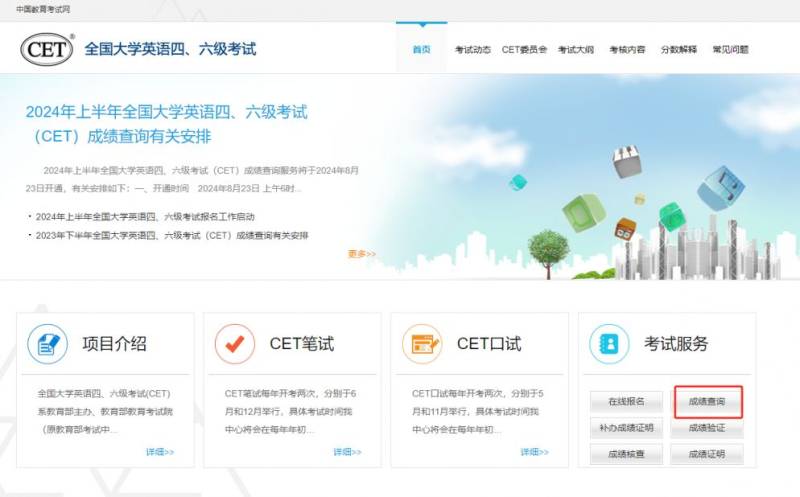
Task: Click the CET oval logo
Action: [x=46, y=49]
